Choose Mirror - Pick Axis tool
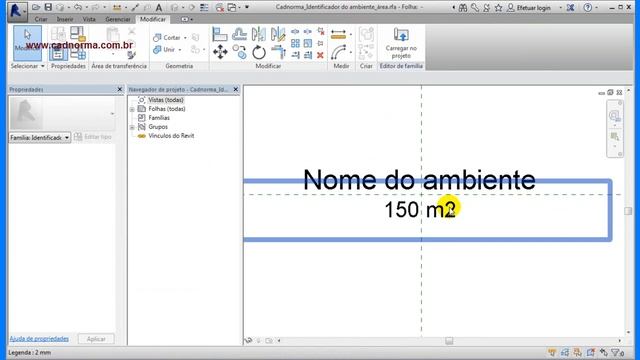The width and height of the screenshot is (640, 360). (x=258, y=34)
